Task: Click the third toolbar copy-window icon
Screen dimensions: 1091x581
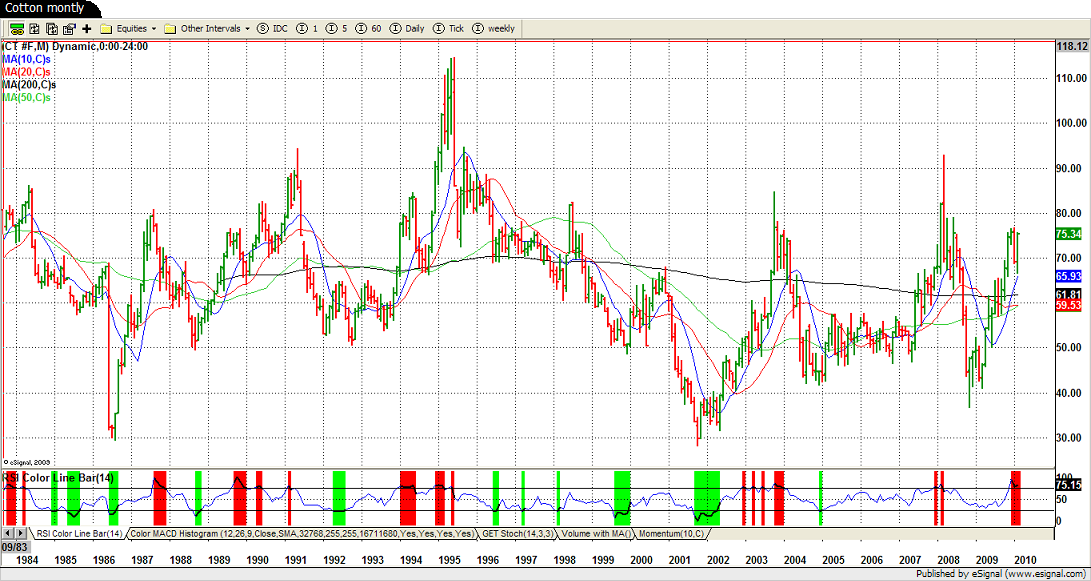Action: click(51, 28)
